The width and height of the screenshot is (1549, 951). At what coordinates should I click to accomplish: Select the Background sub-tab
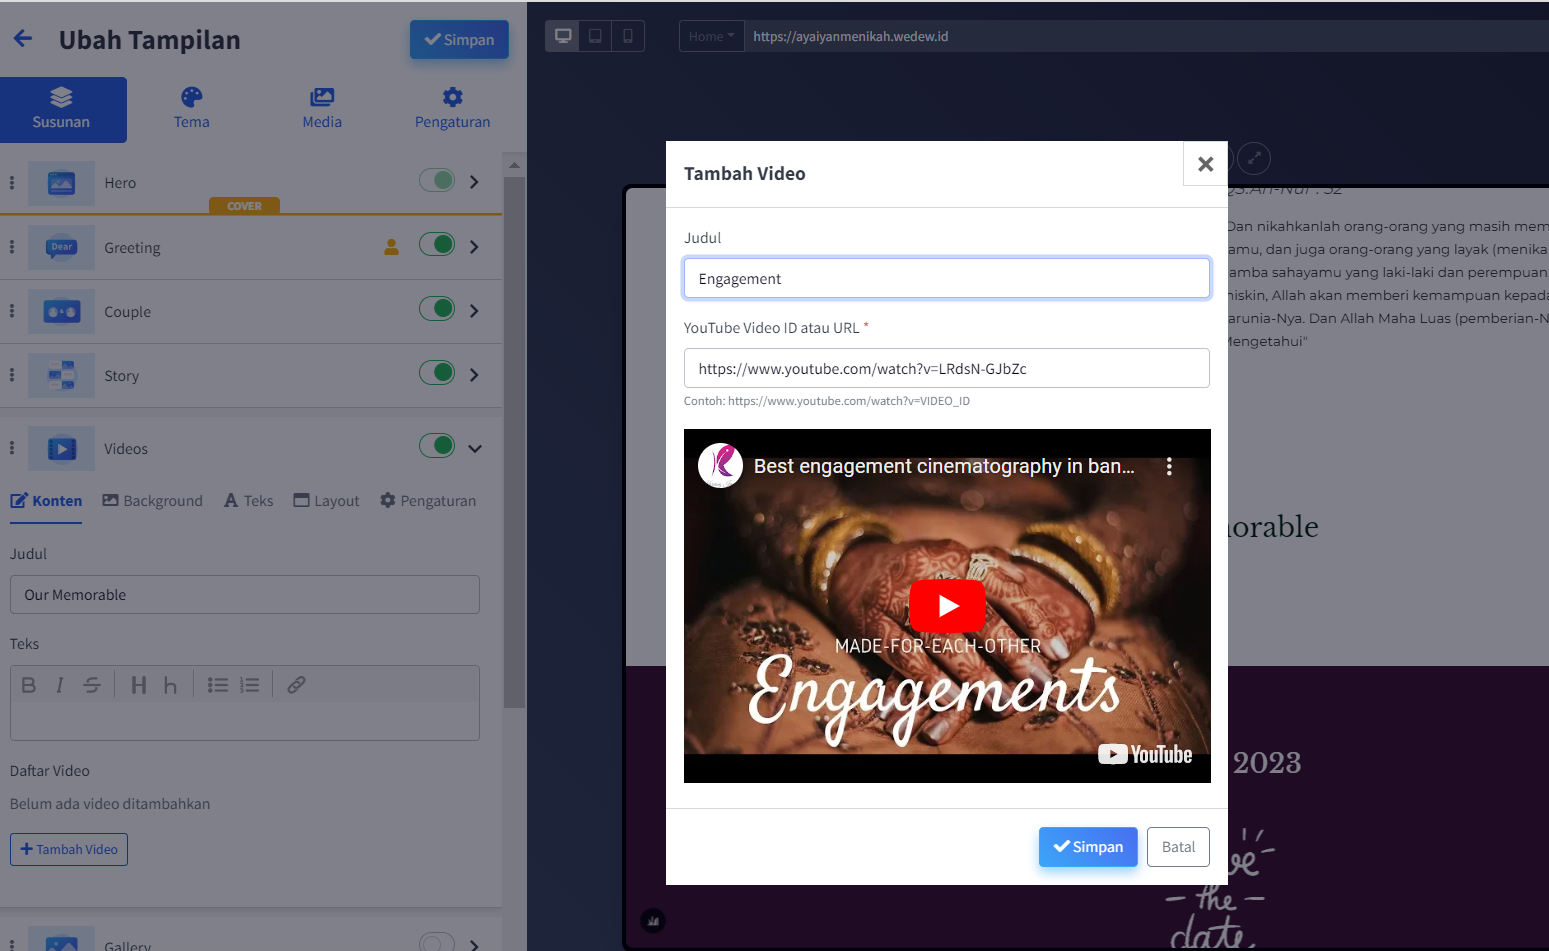[152, 500]
